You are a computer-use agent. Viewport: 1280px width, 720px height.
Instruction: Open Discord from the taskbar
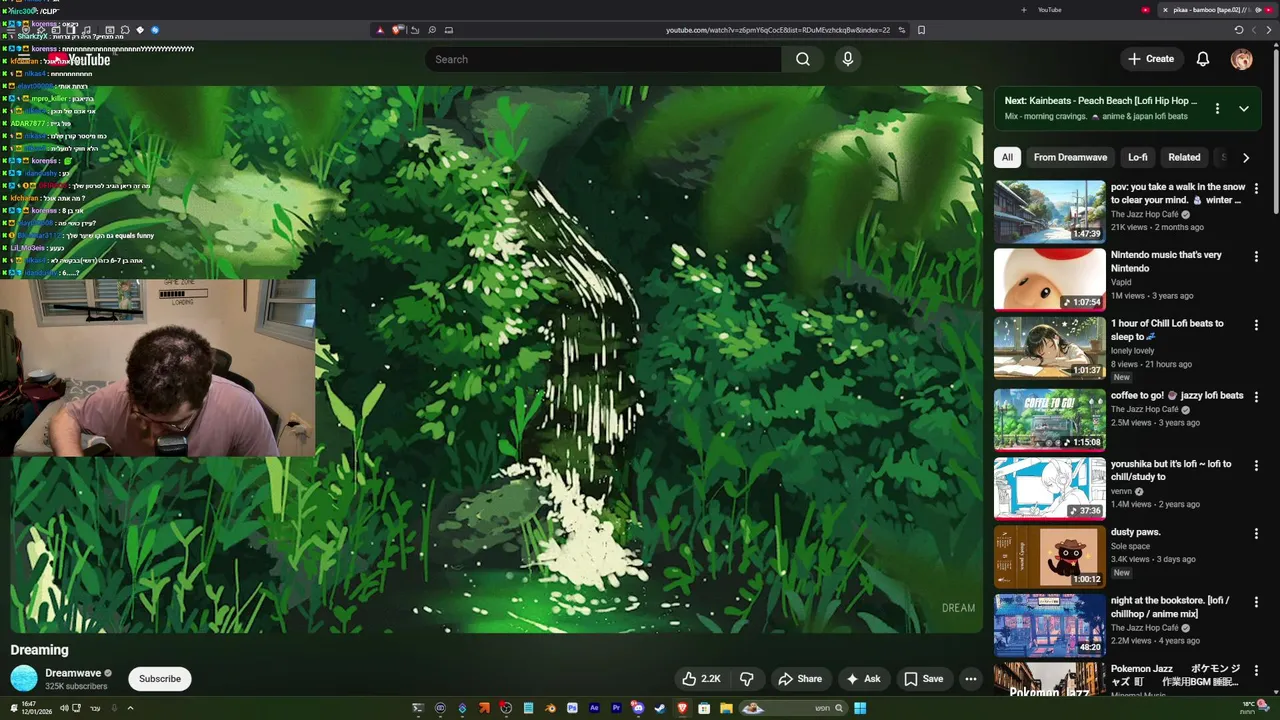point(637,708)
